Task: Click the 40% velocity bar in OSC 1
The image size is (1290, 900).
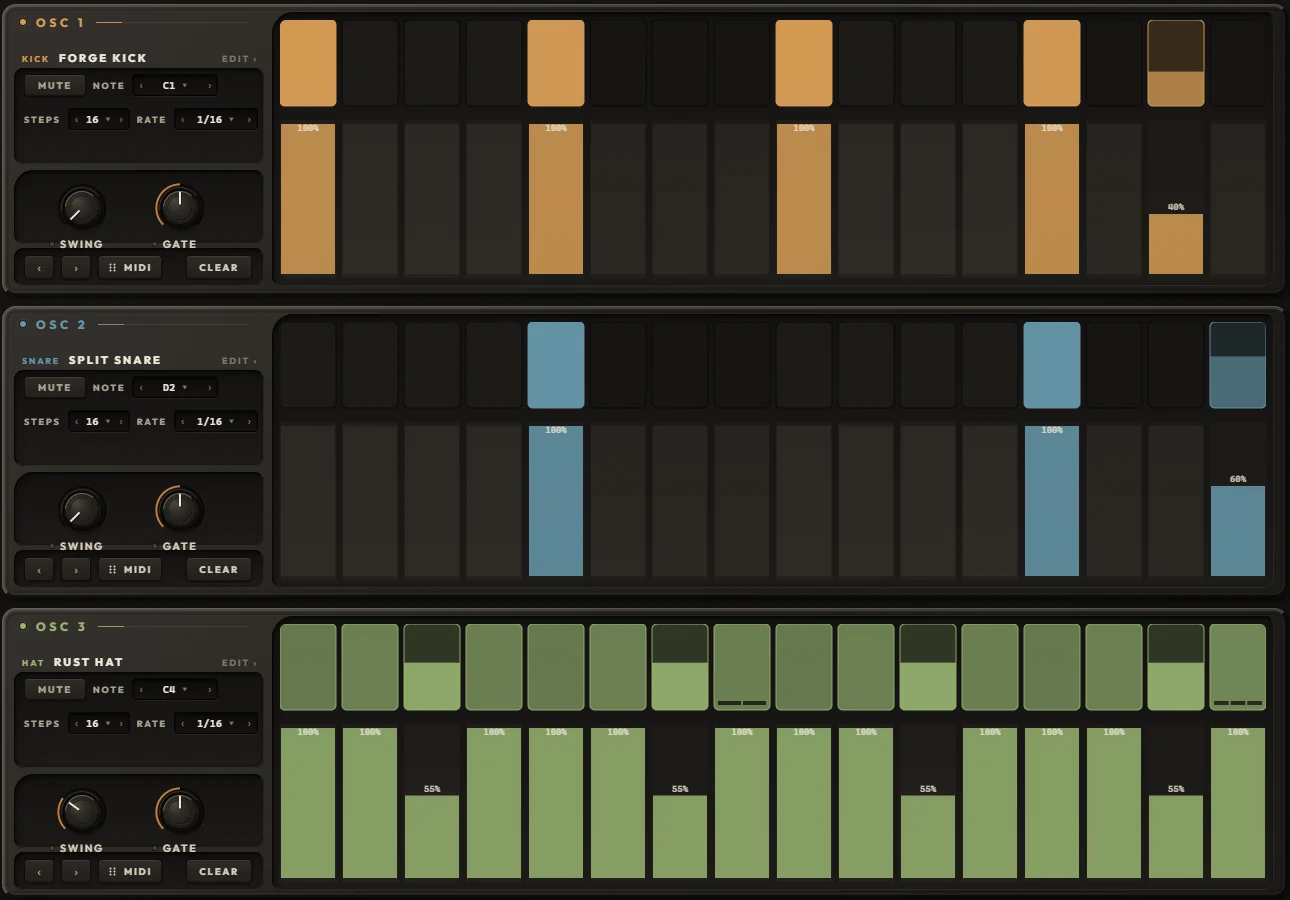Action: point(1176,243)
